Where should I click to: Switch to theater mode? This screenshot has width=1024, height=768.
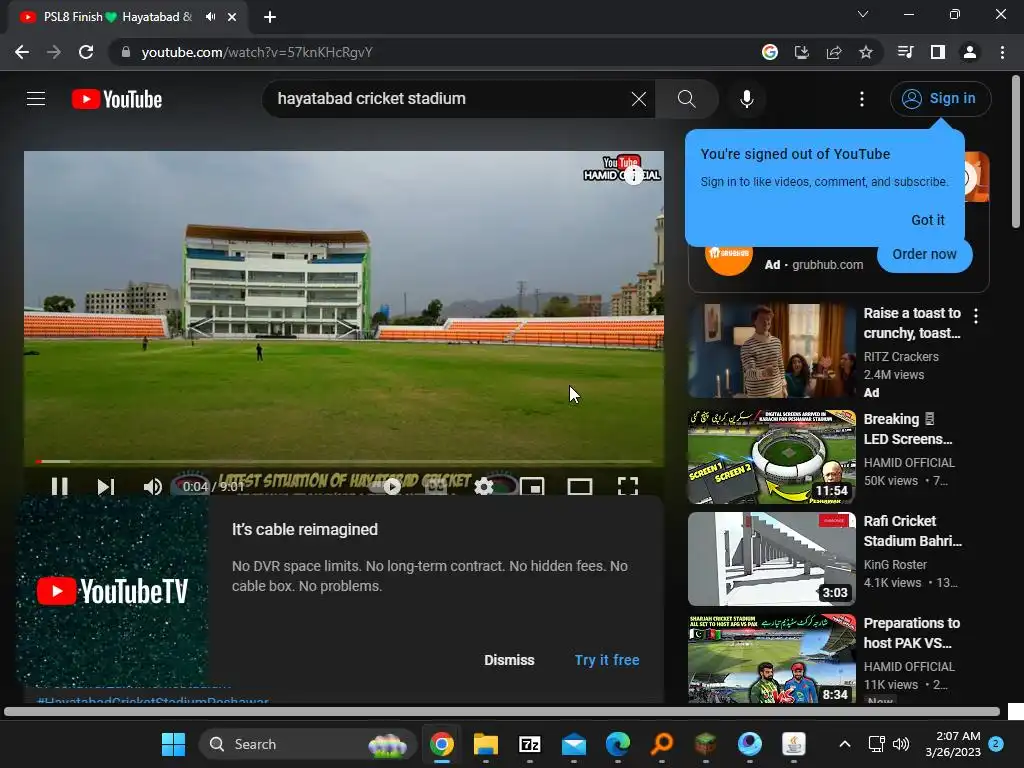(x=580, y=486)
